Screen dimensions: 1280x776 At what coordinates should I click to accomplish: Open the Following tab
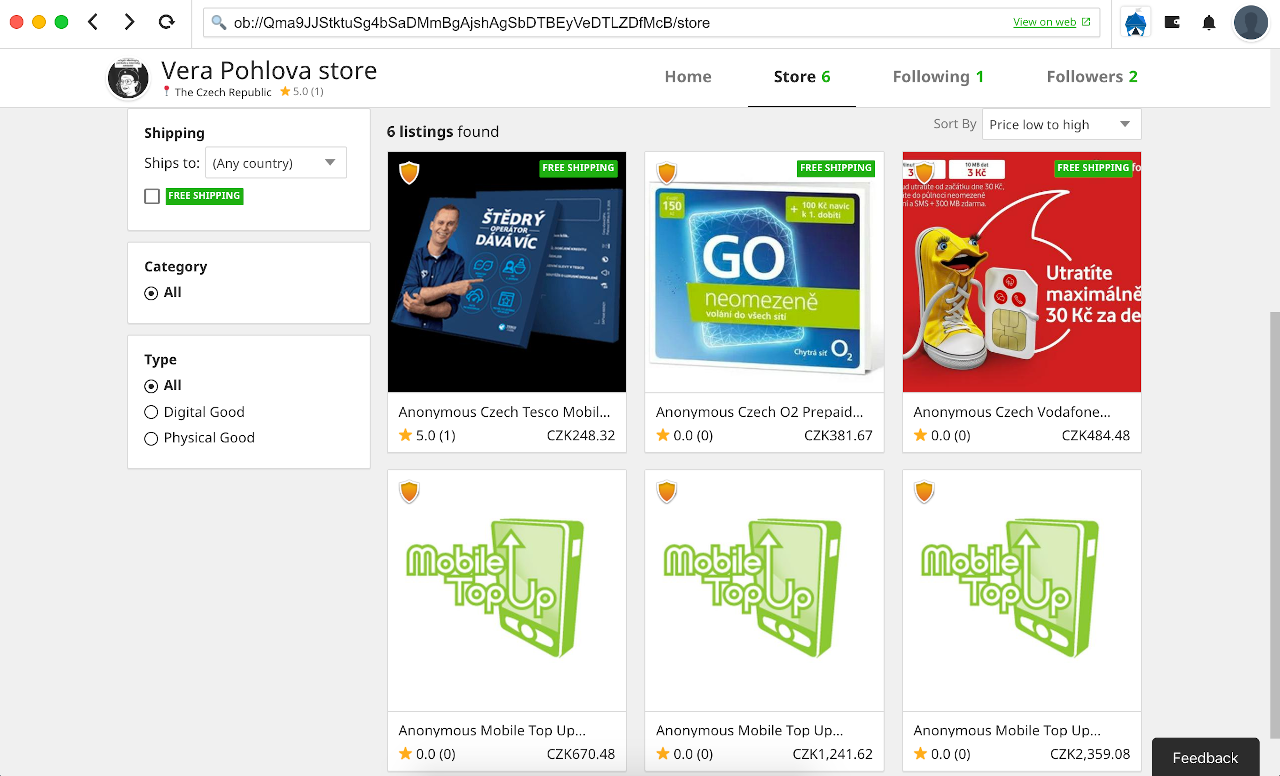point(938,76)
